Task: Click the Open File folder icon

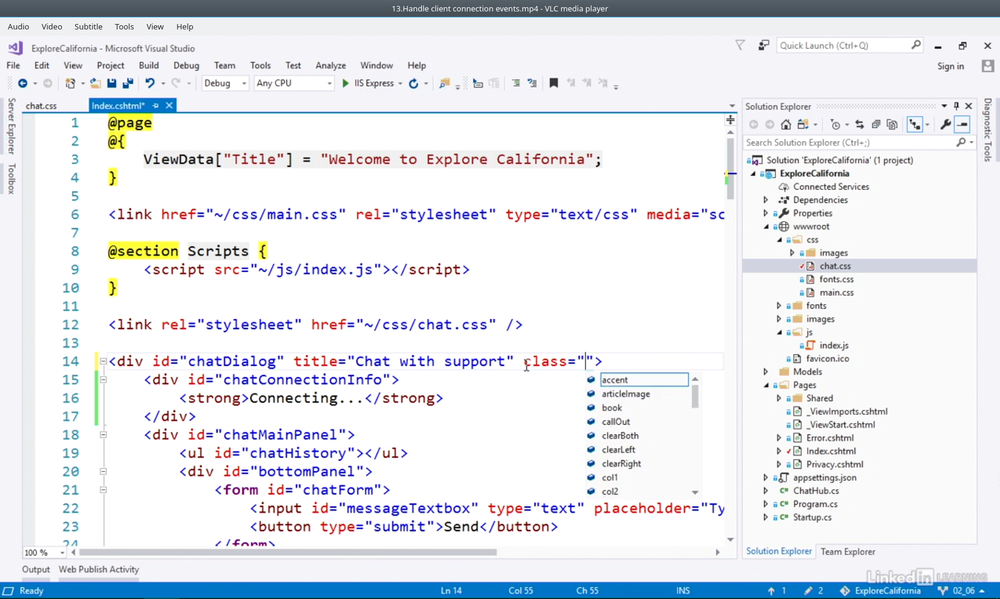Action: [95, 84]
